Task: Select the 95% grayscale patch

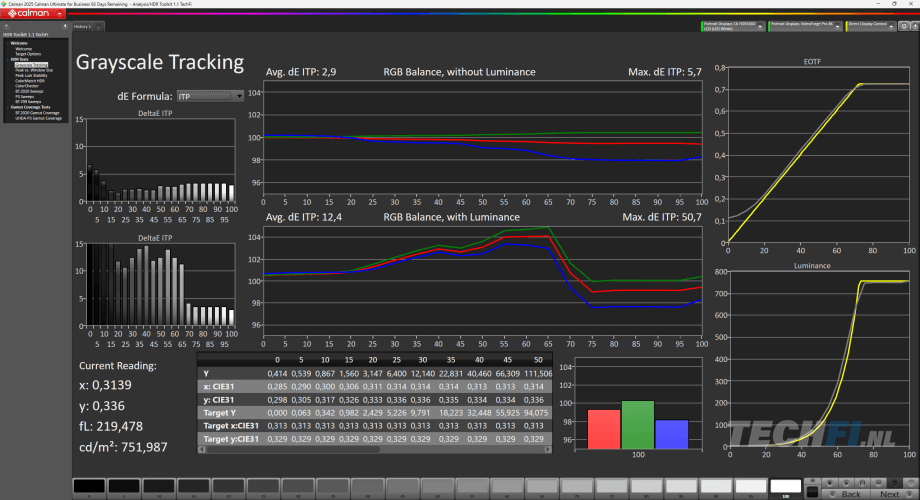Action: click(x=751, y=486)
